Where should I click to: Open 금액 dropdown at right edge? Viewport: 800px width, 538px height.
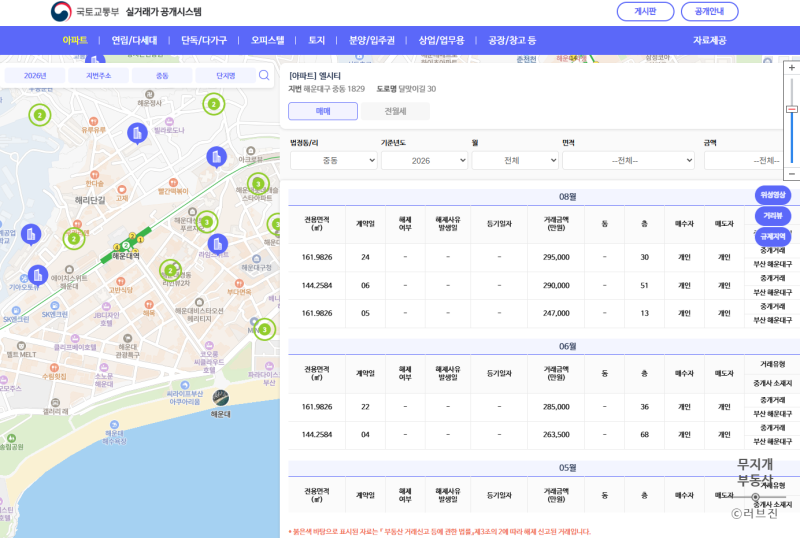tap(744, 160)
